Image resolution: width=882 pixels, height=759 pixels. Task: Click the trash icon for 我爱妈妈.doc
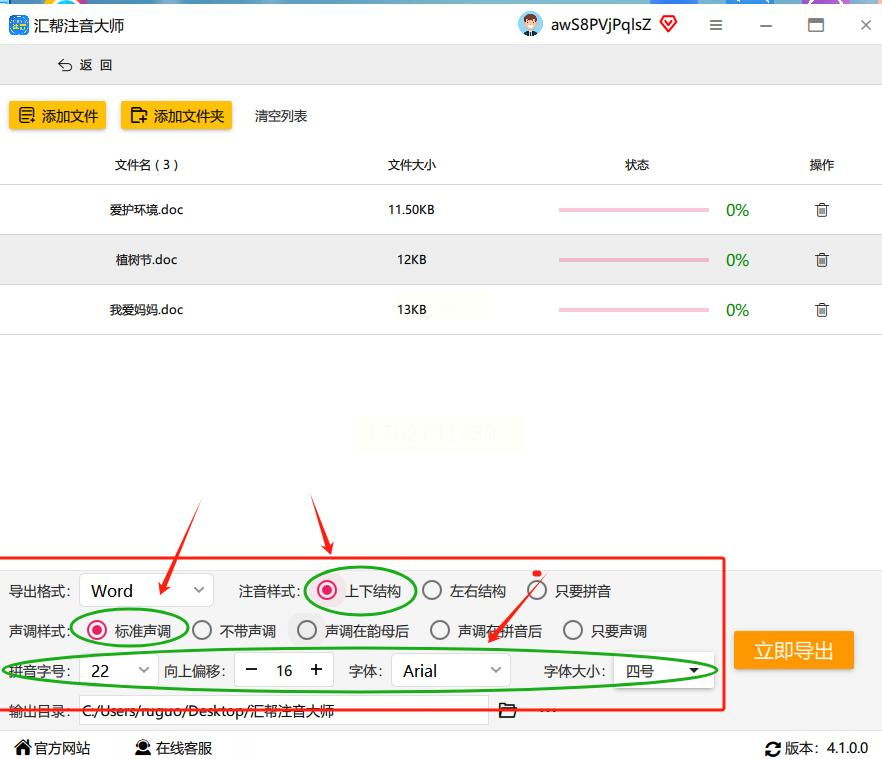click(x=821, y=310)
